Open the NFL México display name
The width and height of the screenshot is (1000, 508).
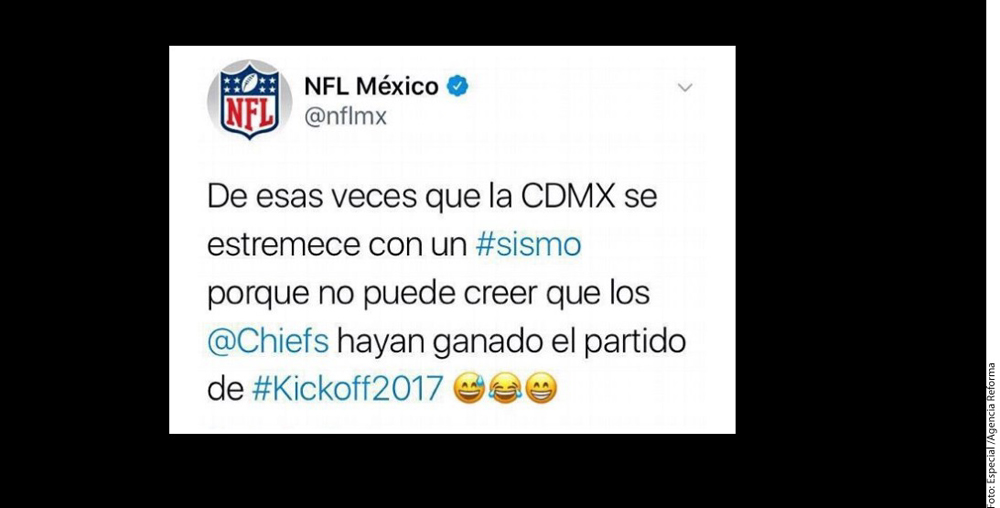pos(371,86)
